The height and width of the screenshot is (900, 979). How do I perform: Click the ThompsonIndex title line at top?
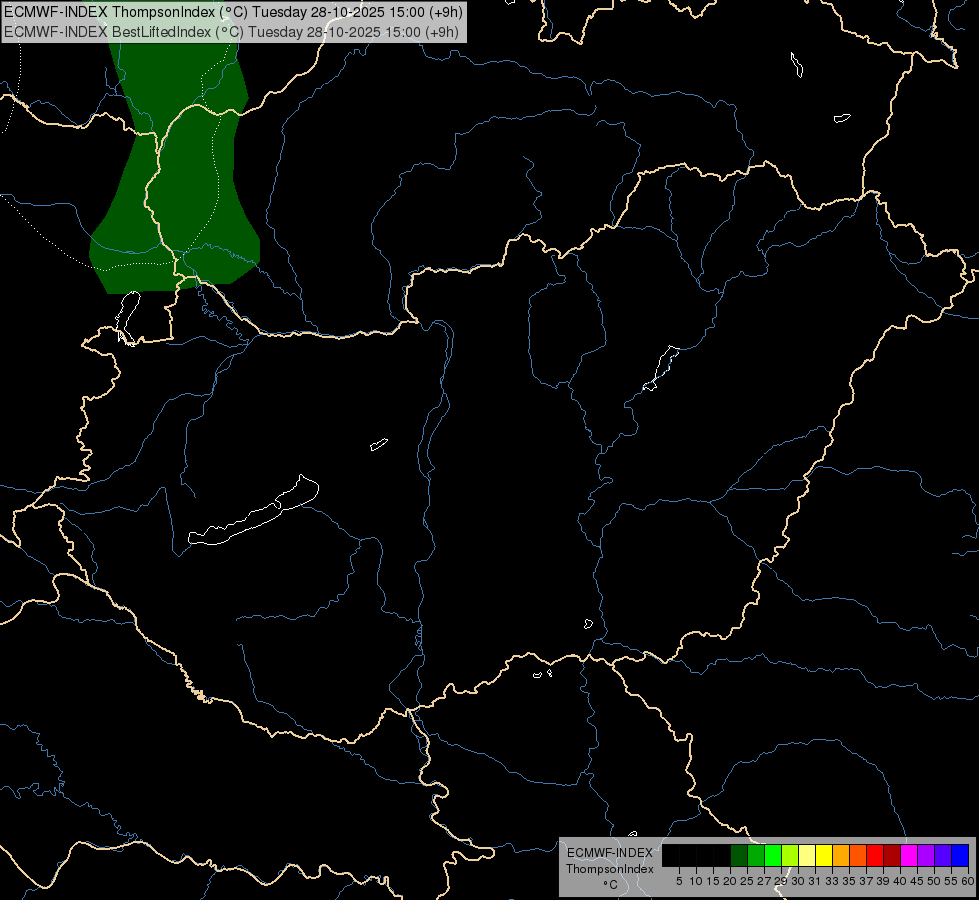pos(233,12)
